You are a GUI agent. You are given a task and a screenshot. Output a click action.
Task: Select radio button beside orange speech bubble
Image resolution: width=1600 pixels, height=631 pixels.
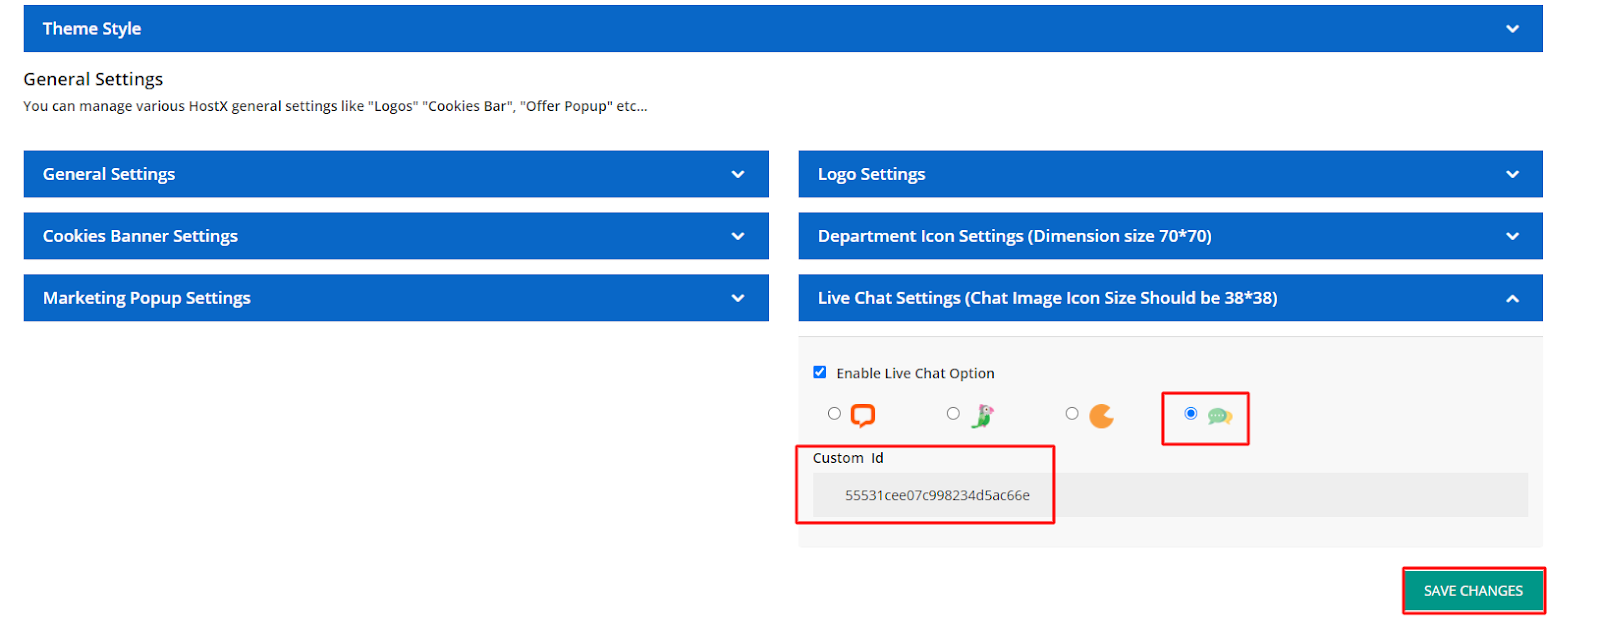pyautogui.click(x=834, y=413)
